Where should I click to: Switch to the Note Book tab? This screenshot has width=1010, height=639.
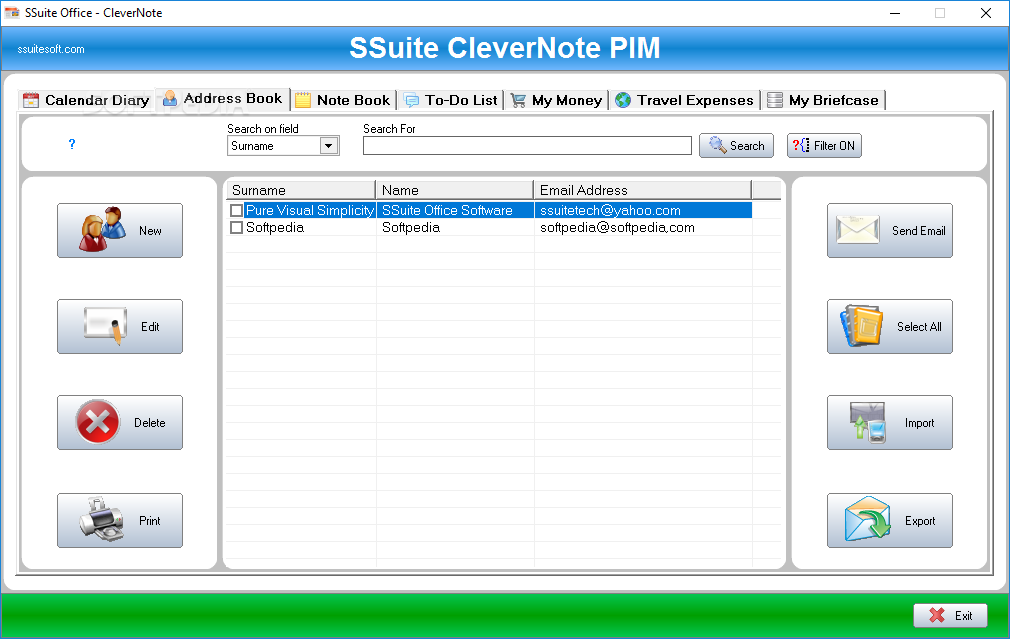tap(343, 100)
